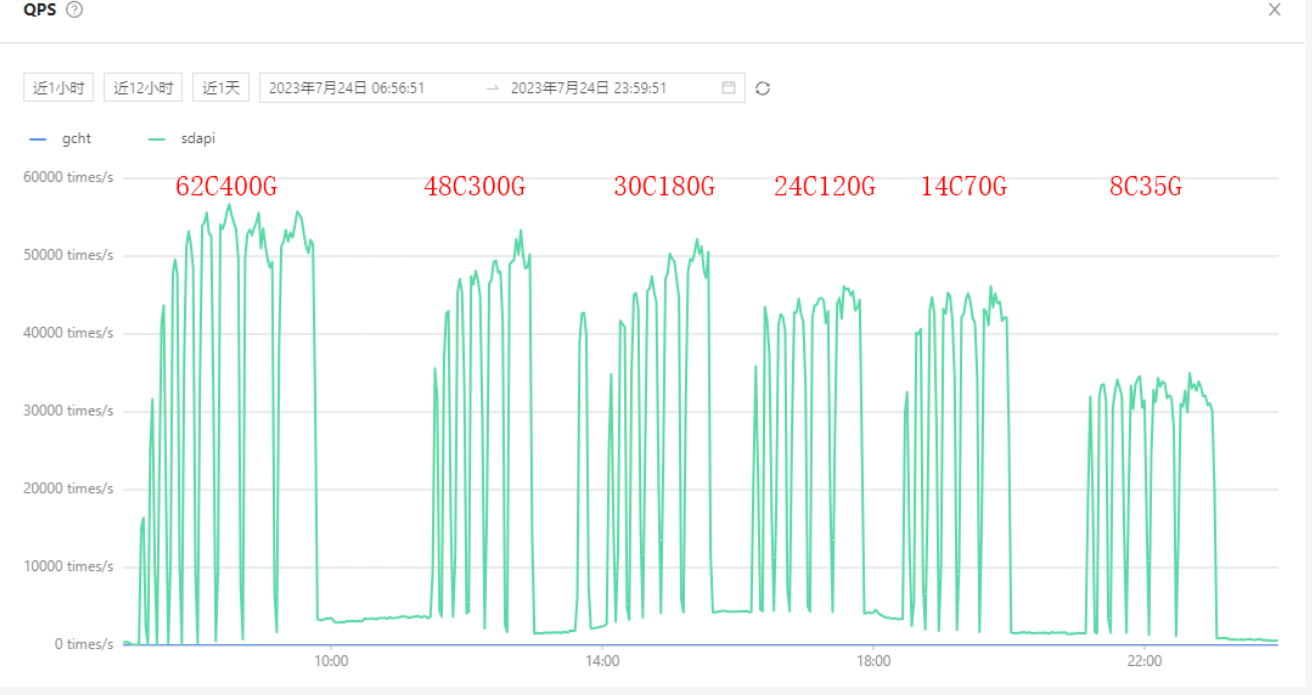Click the green sdapi legend line swatch

pos(156,139)
